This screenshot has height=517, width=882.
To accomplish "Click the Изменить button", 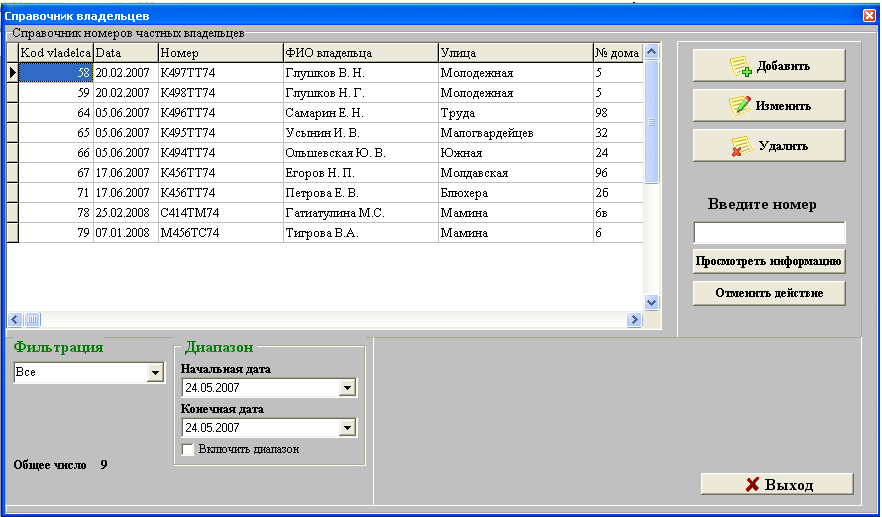I will (769, 106).
